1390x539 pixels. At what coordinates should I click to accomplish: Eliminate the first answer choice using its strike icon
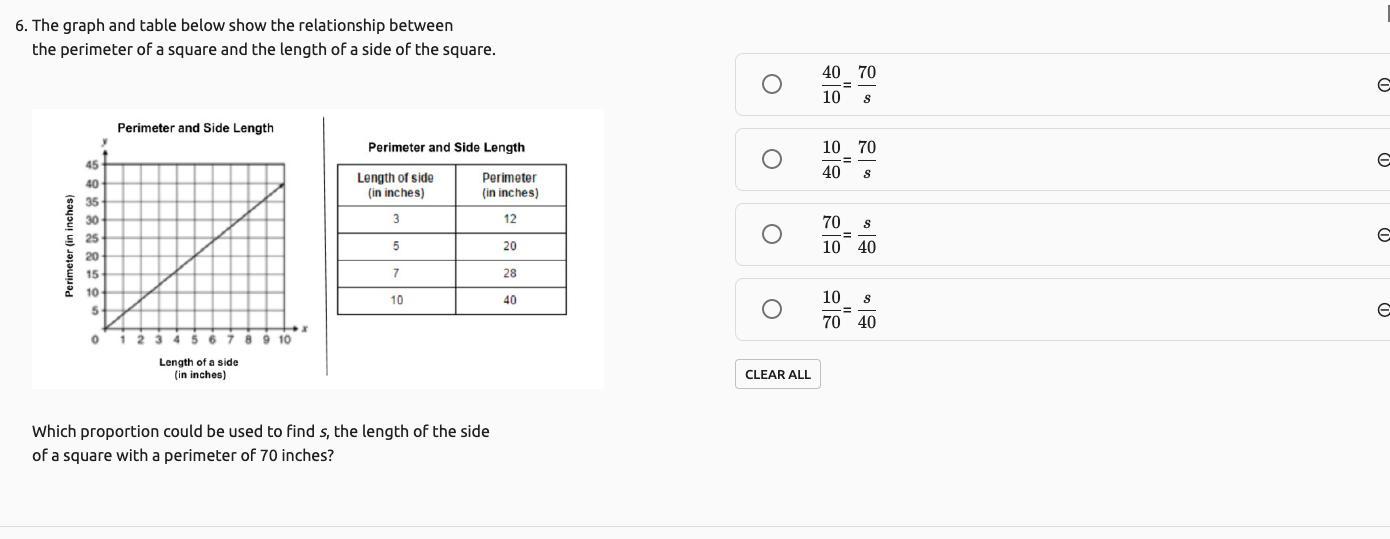click(1383, 85)
